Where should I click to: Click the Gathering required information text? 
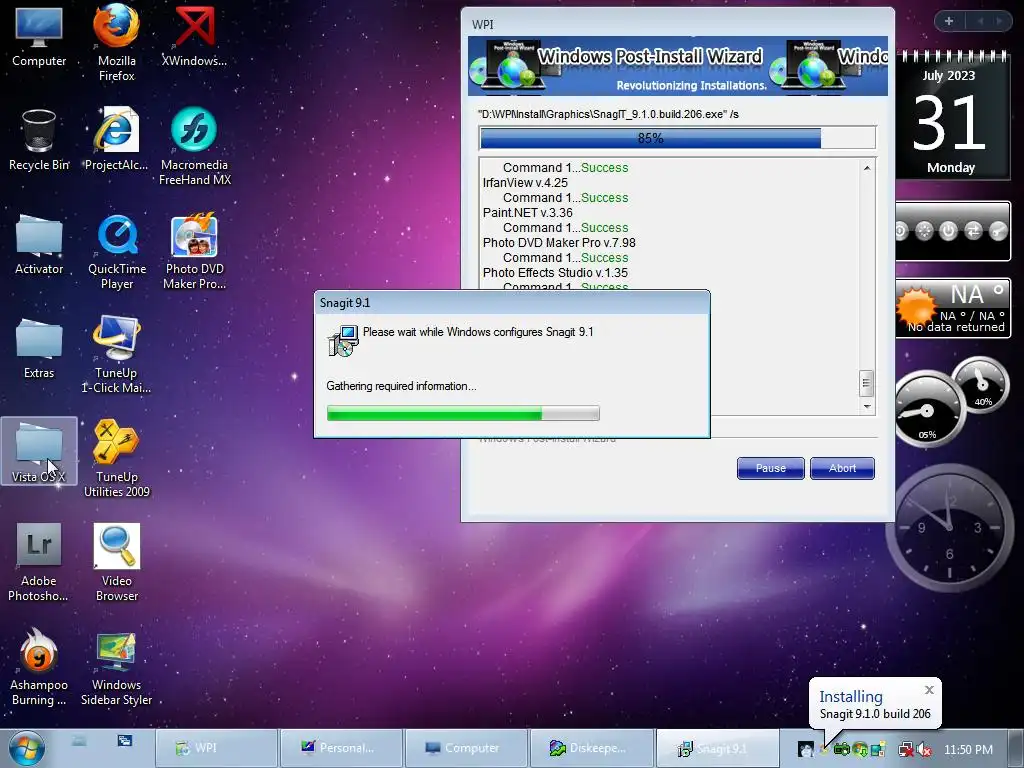401,386
